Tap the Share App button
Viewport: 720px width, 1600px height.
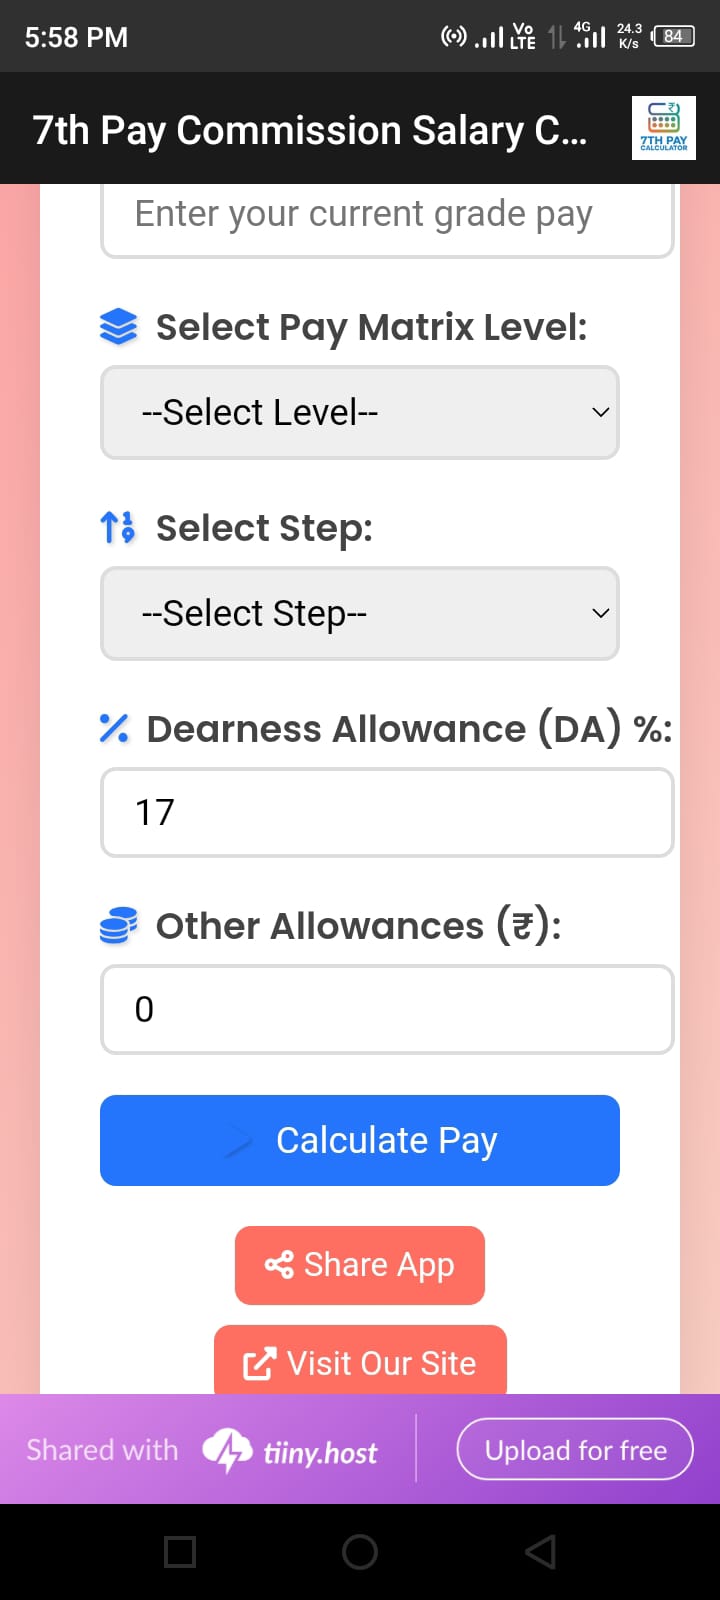click(359, 1264)
